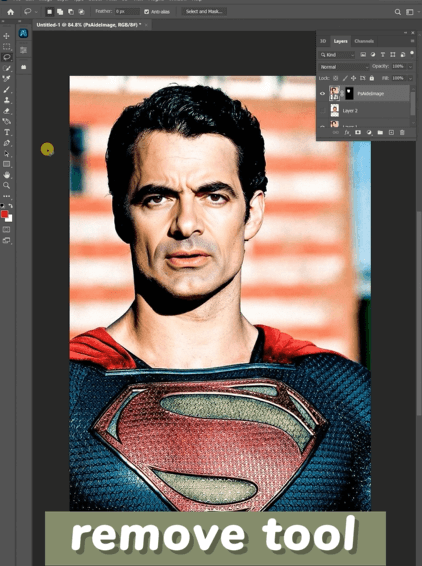Select the PsAideImage layer mask thumbnail
The image size is (422, 566).
pyautogui.click(x=349, y=93)
